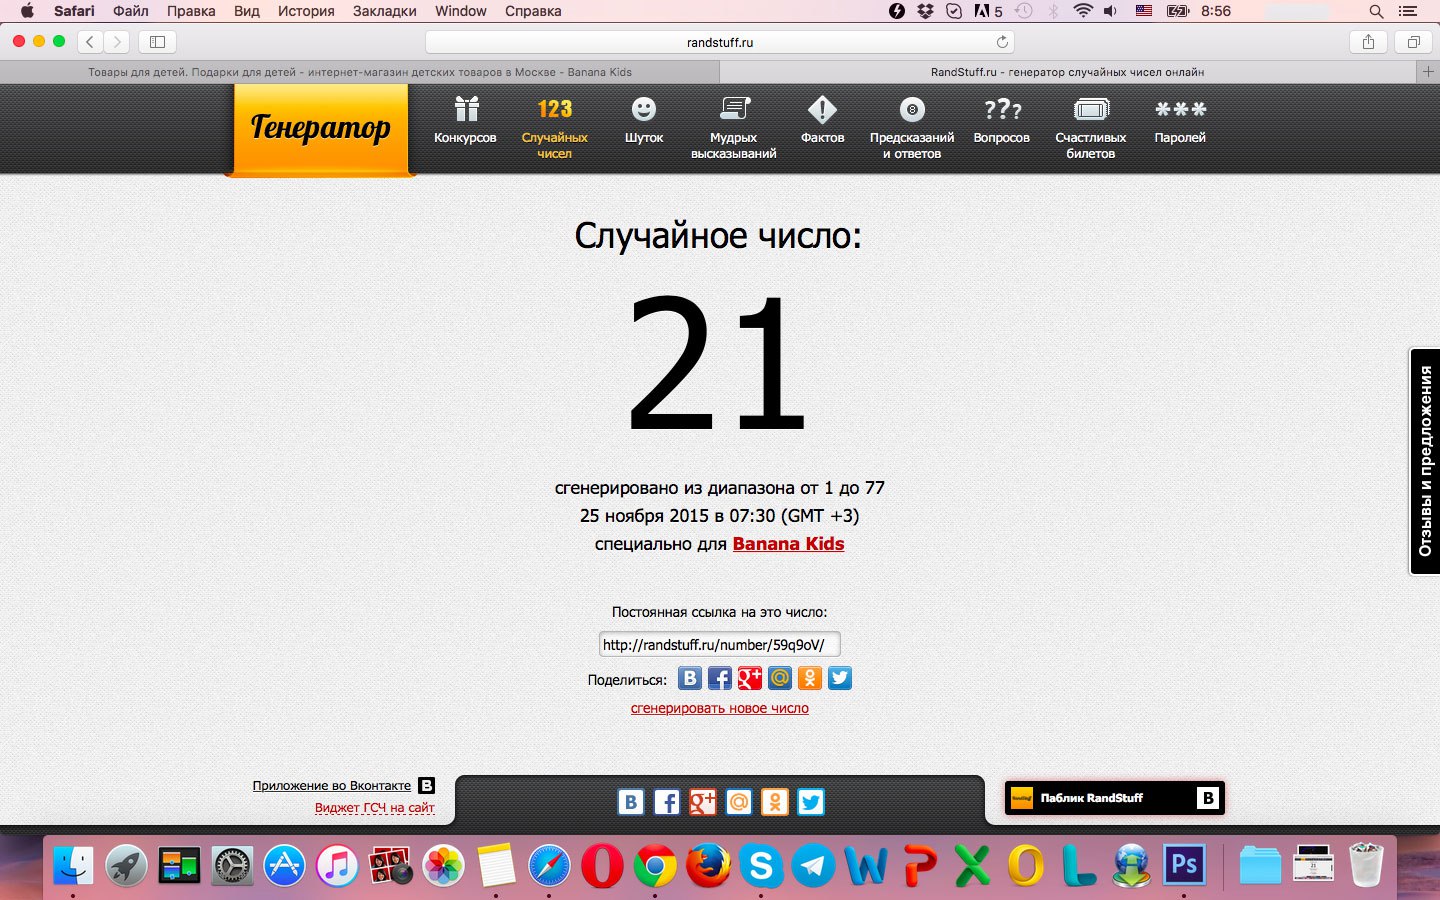This screenshot has height=900, width=1440.
Task: Open Spotlight search in menu bar
Action: pos(1376,11)
